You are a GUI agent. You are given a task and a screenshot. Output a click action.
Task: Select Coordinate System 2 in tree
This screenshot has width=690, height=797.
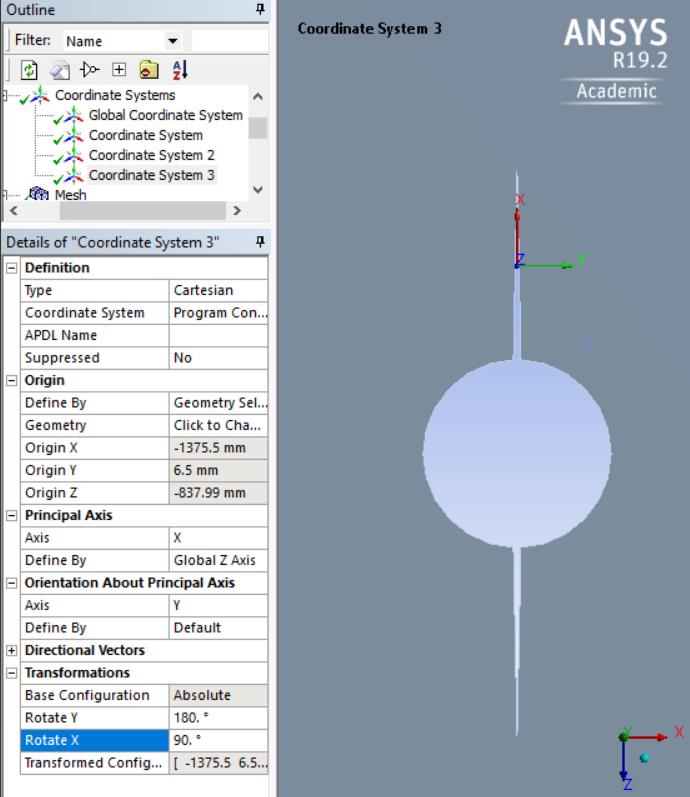pos(152,155)
